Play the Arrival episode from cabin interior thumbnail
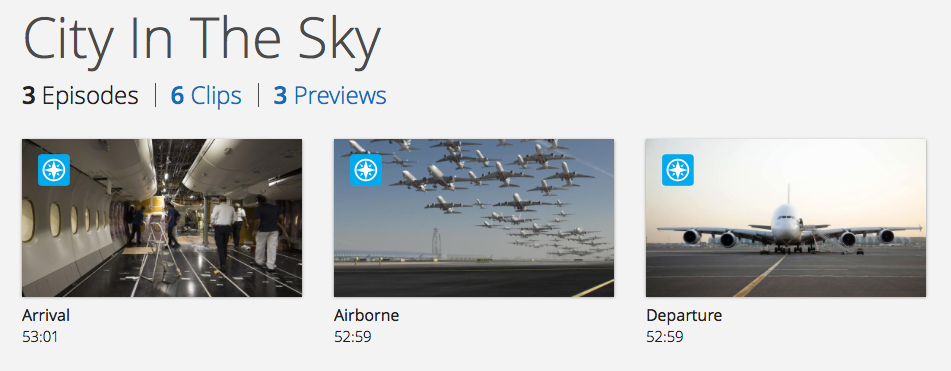The height and width of the screenshot is (371, 951). tap(162, 218)
